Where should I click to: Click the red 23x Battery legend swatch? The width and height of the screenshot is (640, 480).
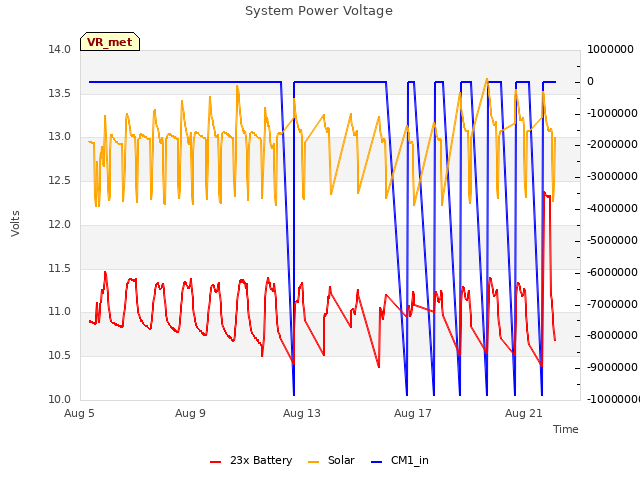(216, 462)
